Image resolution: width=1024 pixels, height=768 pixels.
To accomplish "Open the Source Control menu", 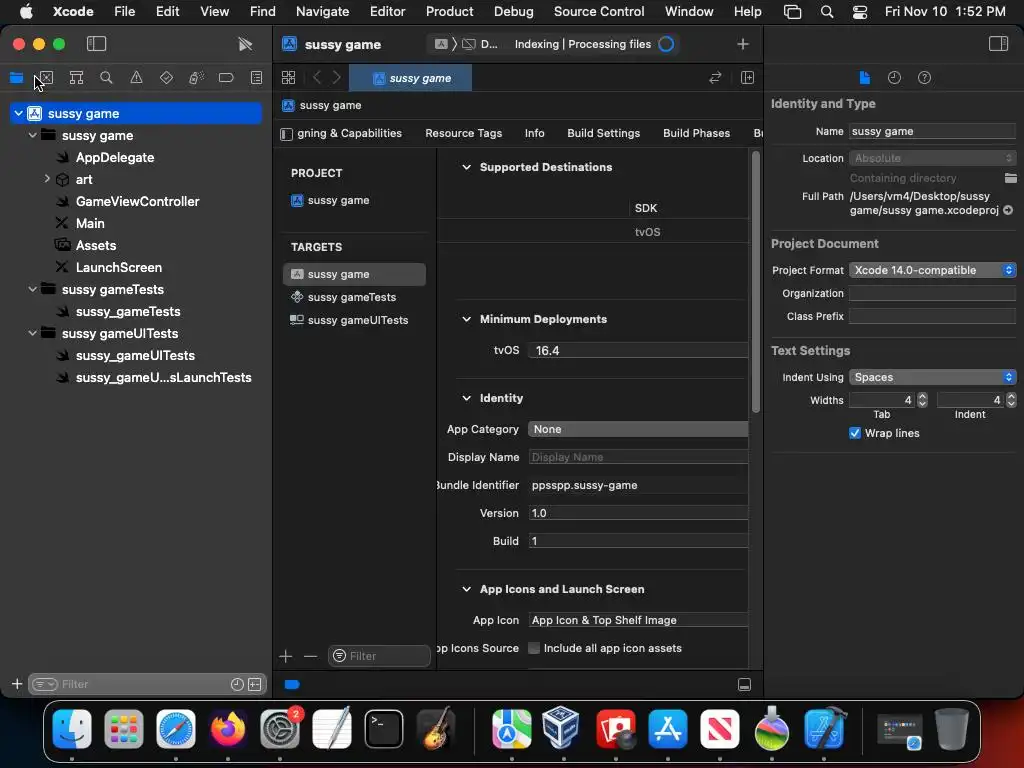I will tap(599, 11).
